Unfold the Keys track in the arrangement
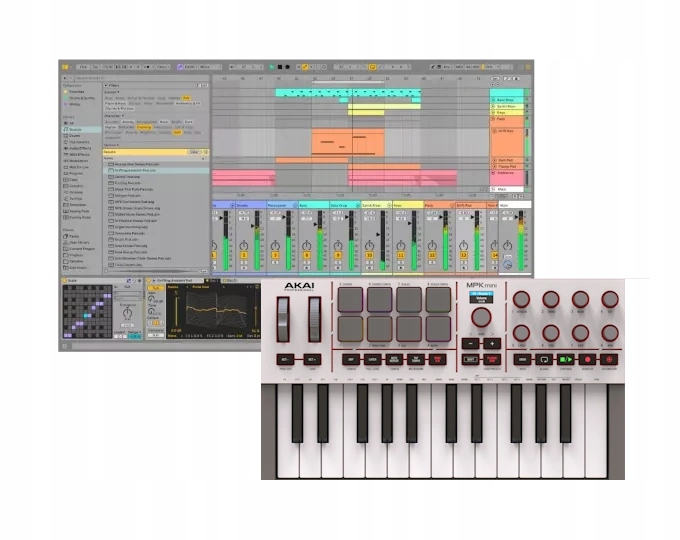The width and height of the screenshot is (680, 540). (494, 112)
